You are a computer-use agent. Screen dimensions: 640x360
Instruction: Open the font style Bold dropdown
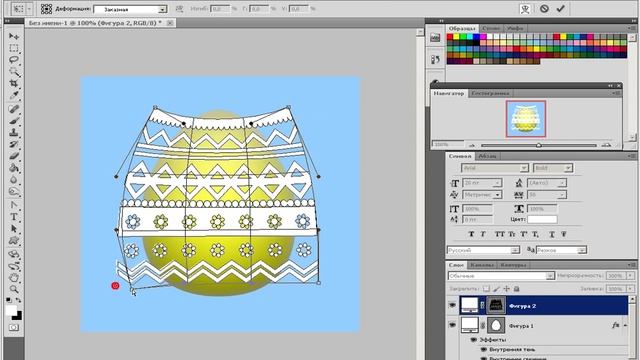pyautogui.click(x=568, y=168)
